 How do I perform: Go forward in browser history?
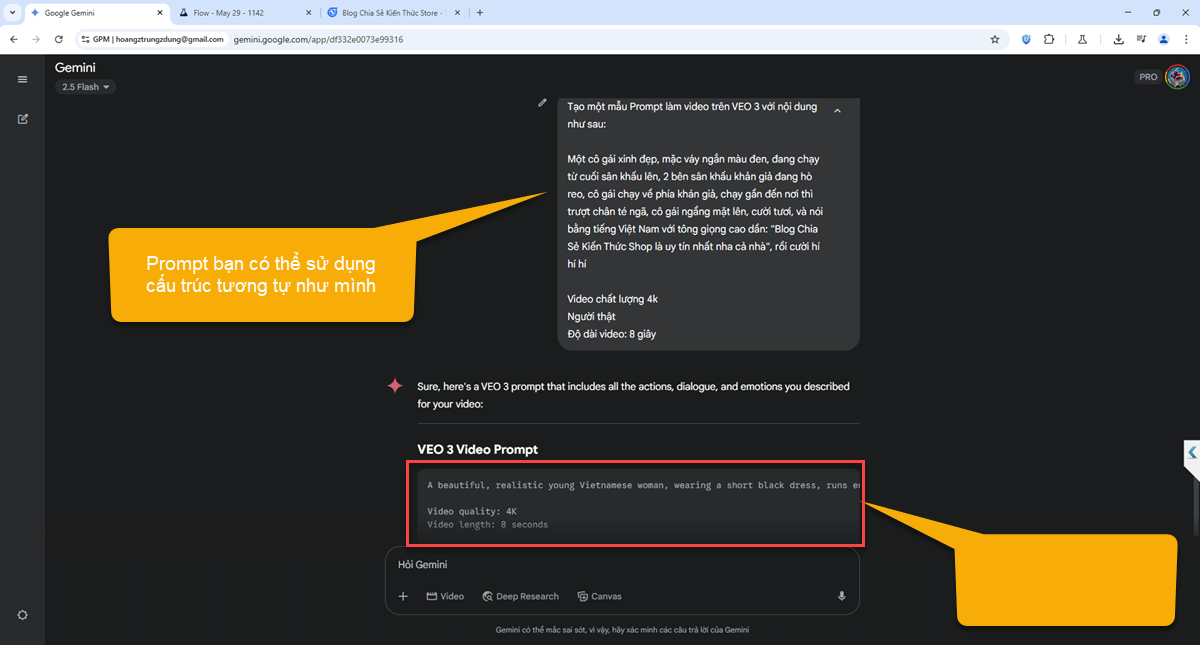(x=36, y=39)
